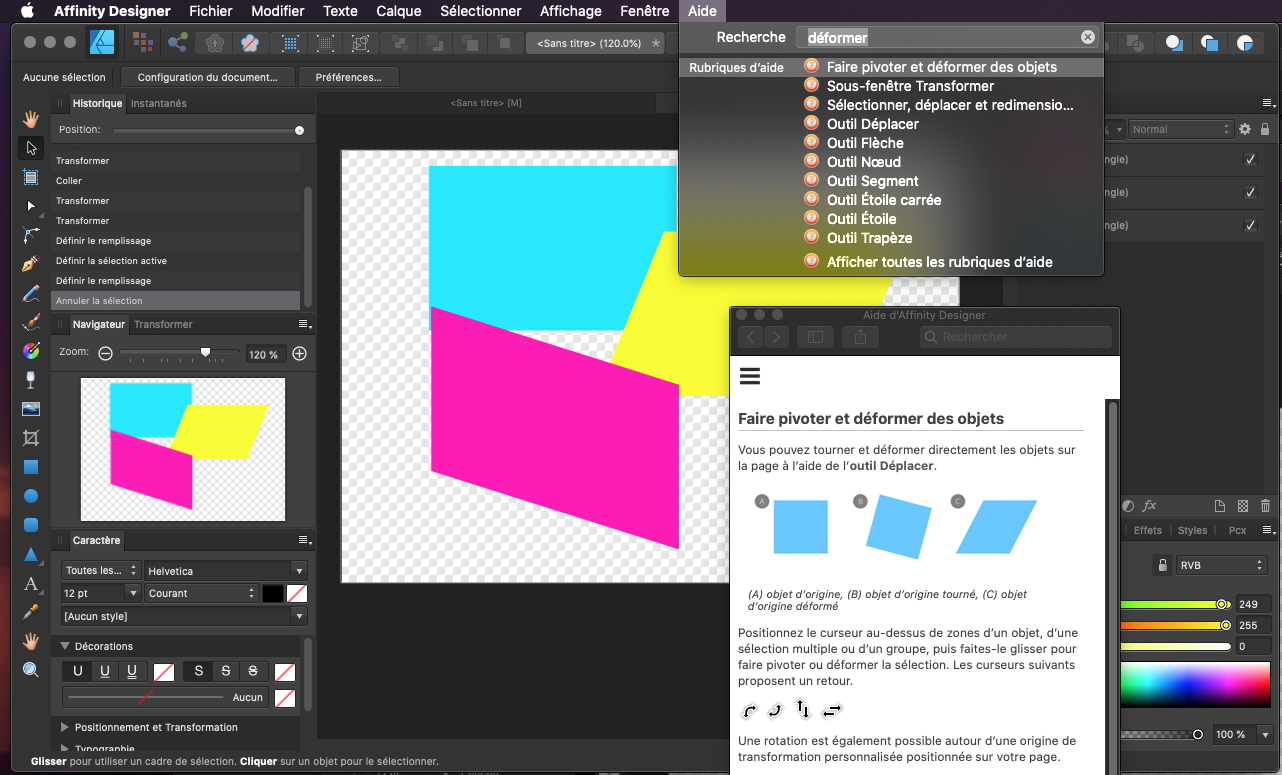Select the Artistic Text tool
This screenshot has height=775, width=1282.
[x=31, y=583]
